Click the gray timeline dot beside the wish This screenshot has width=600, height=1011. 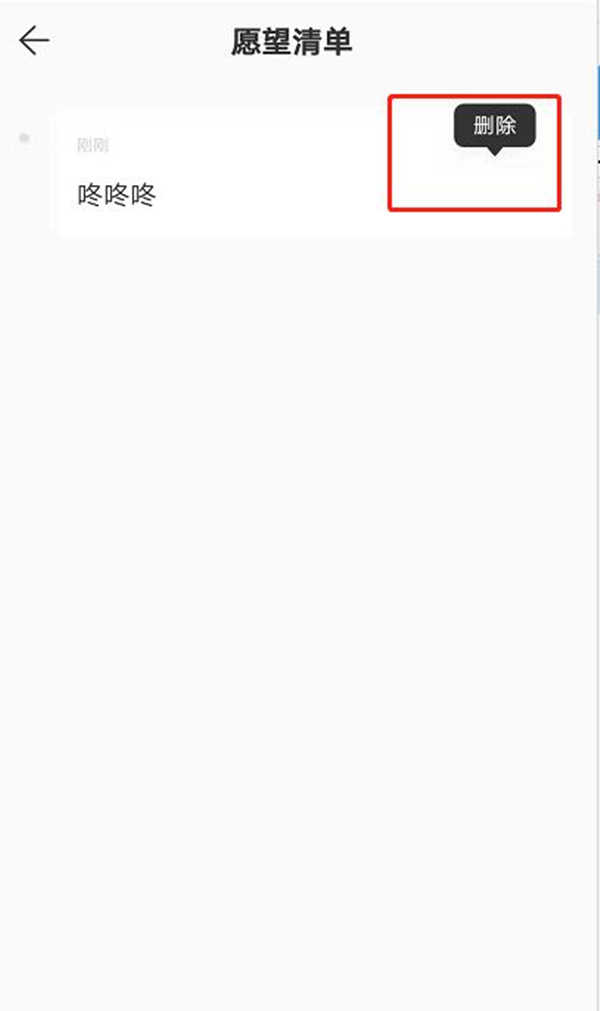pyautogui.click(x=24, y=138)
